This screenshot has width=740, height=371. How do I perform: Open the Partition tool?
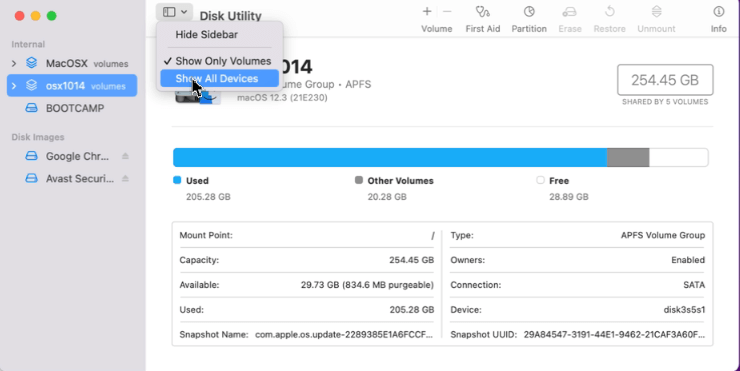(529, 19)
